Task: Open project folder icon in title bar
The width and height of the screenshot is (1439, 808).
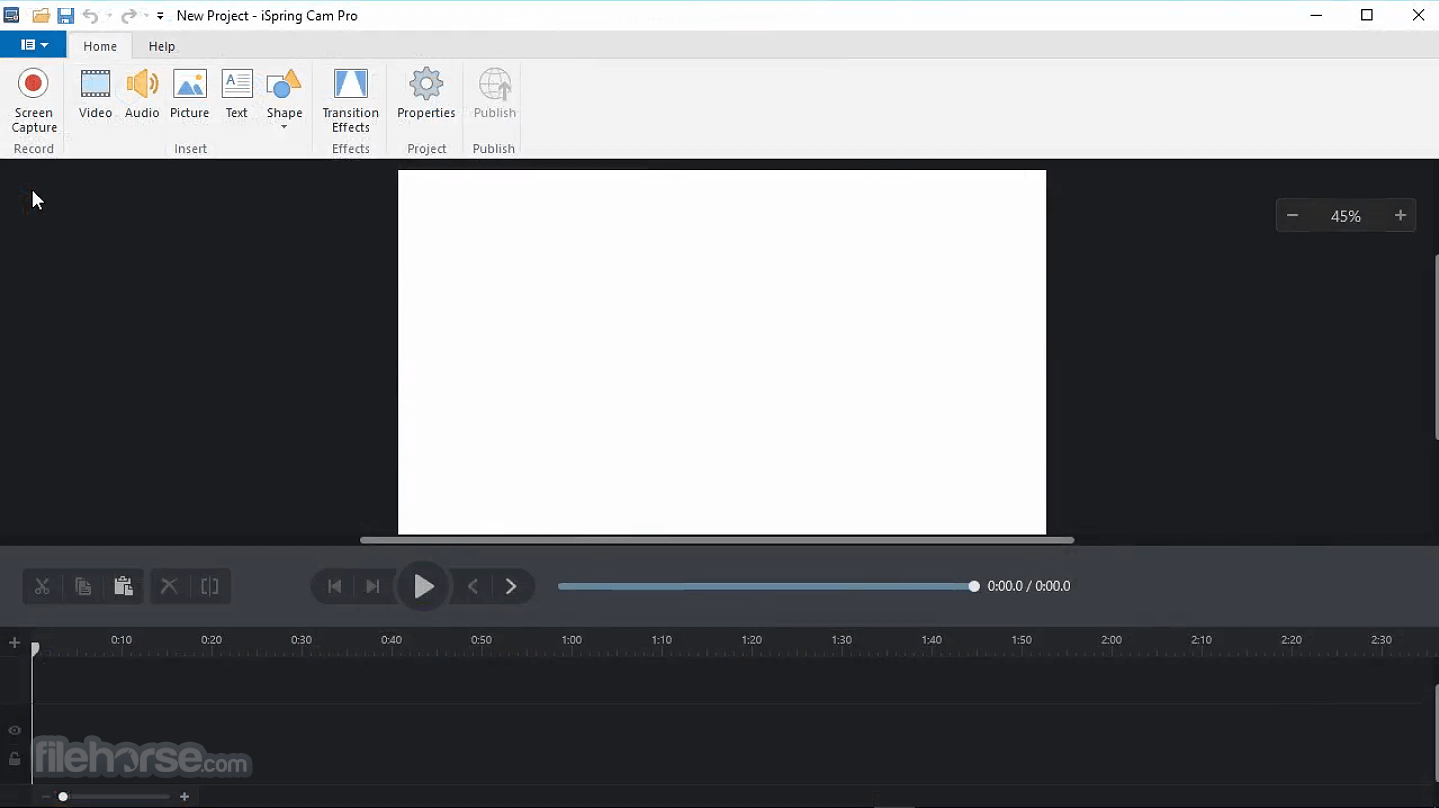Action: [41, 16]
